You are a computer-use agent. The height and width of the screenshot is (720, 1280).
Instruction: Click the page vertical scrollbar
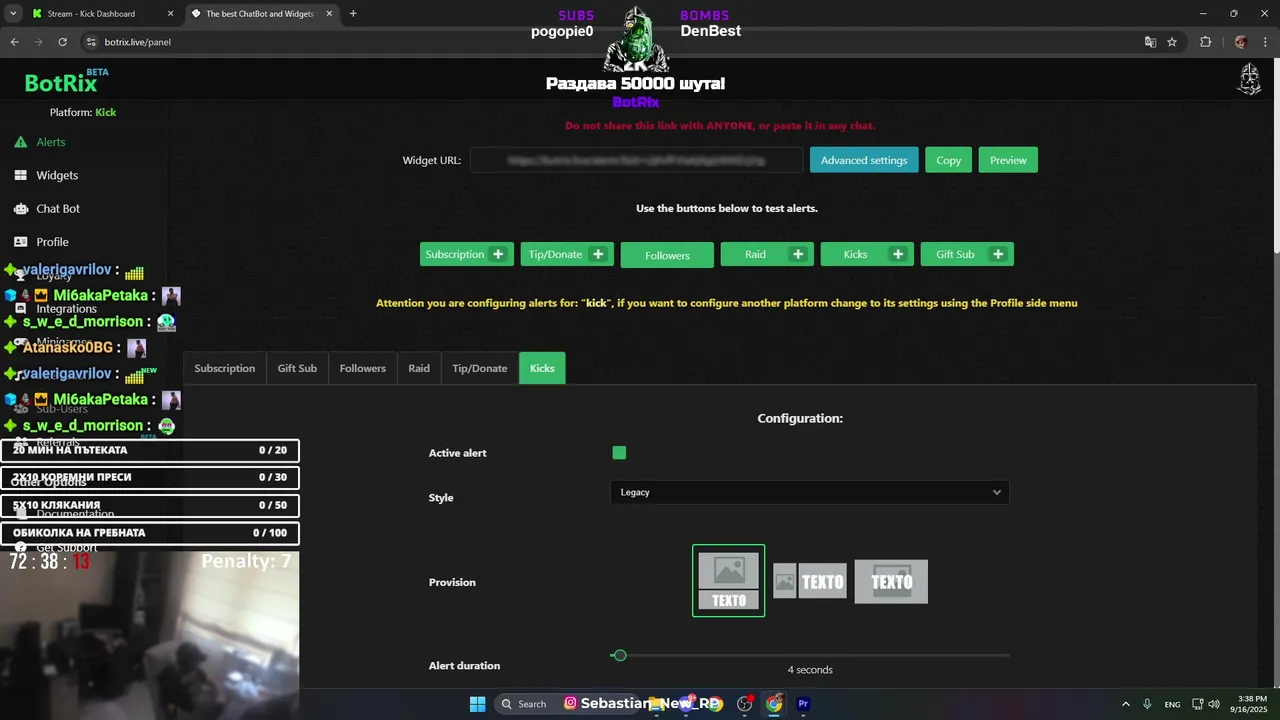click(x=1275, y=155)
